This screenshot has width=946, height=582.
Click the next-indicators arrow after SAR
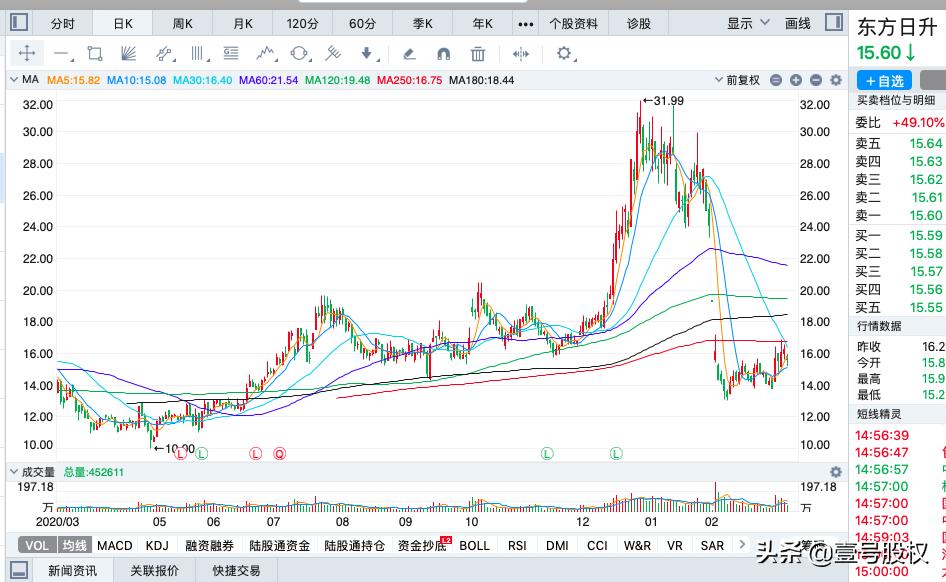742,545
